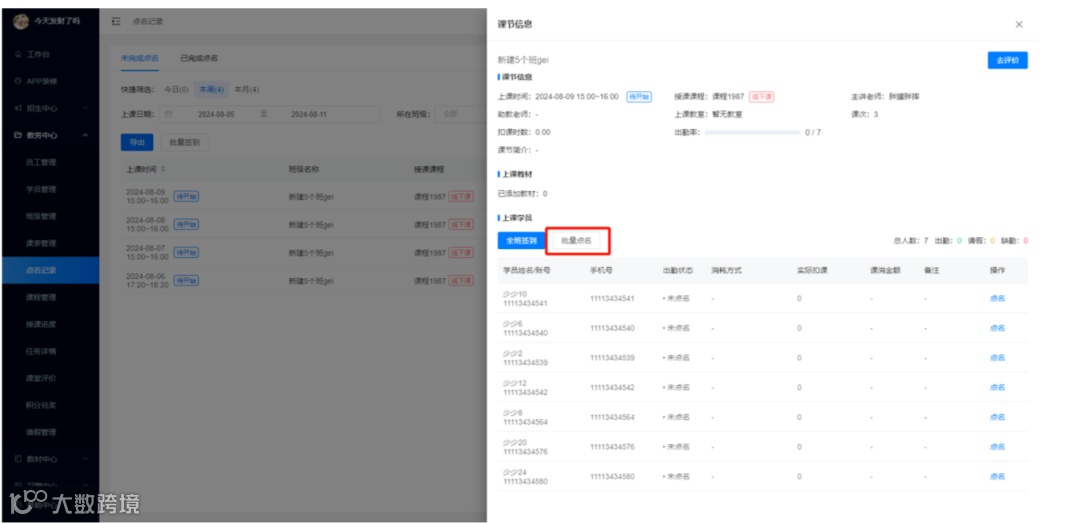Click the 去评价 button in the drawer
Image resolution: width=1080 pixels, height=523 pixels.
[1007, 60]
